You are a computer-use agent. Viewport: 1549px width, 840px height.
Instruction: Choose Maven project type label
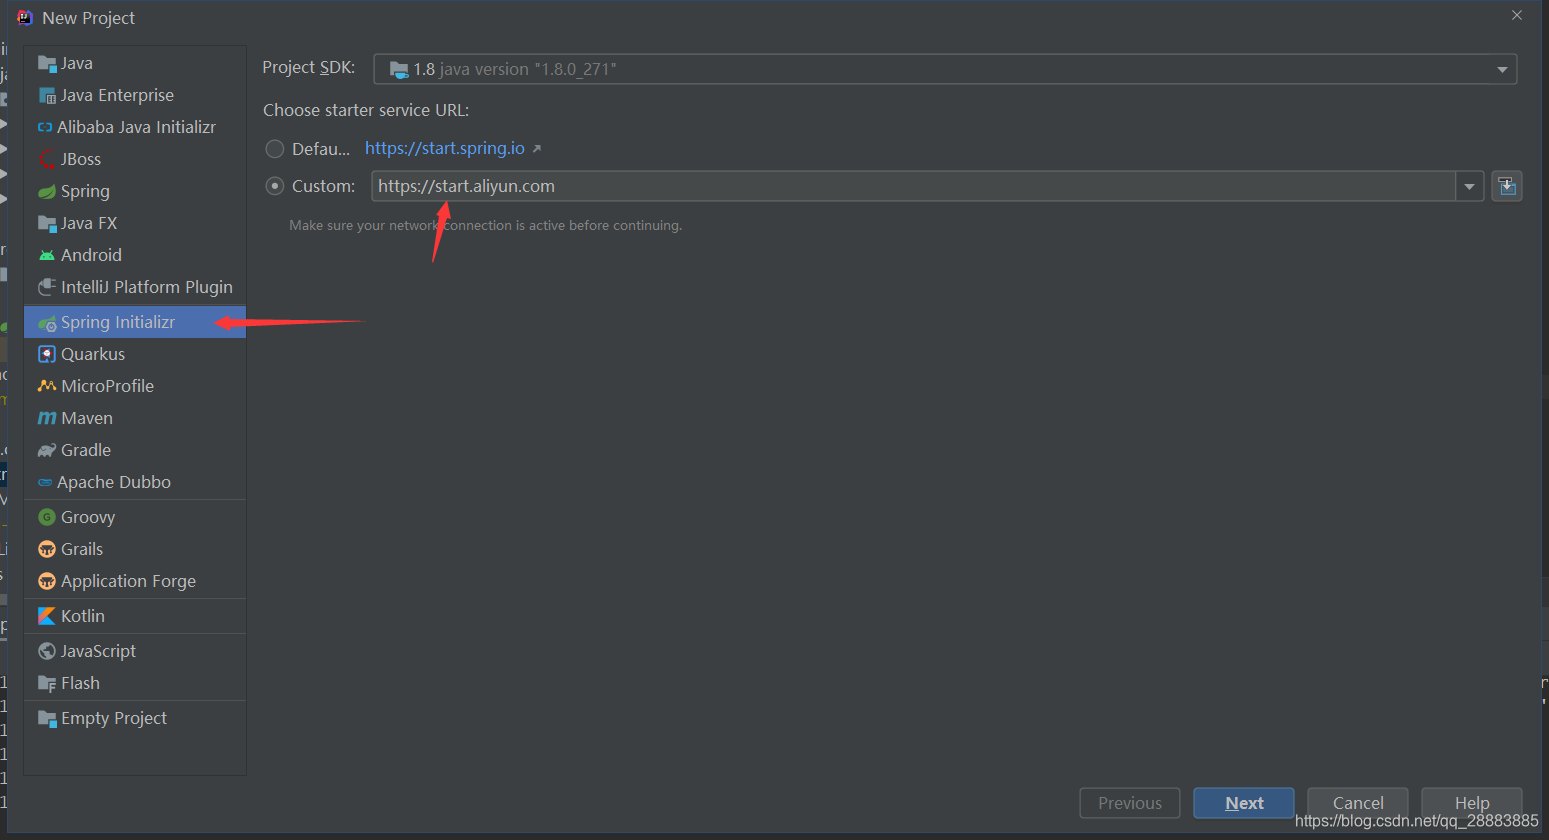(x=87, y=418)
